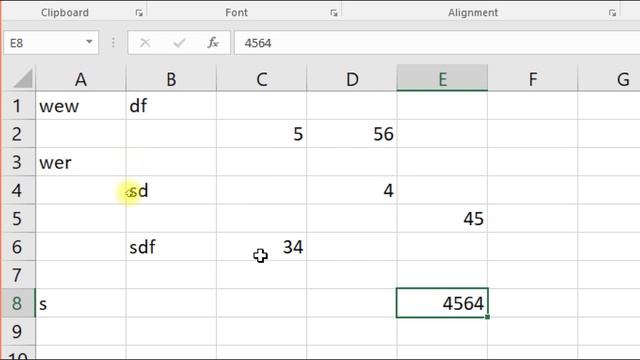Select column C header

pos(262,78)
